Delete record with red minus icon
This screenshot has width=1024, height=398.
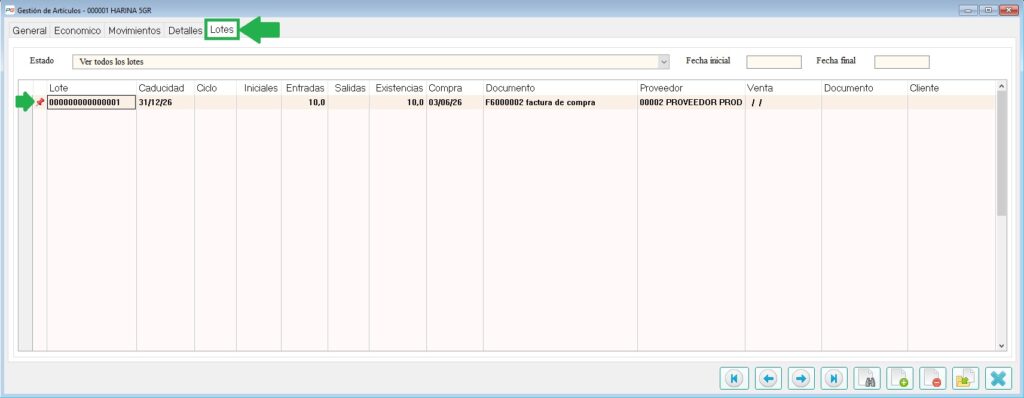coord(933,378)
